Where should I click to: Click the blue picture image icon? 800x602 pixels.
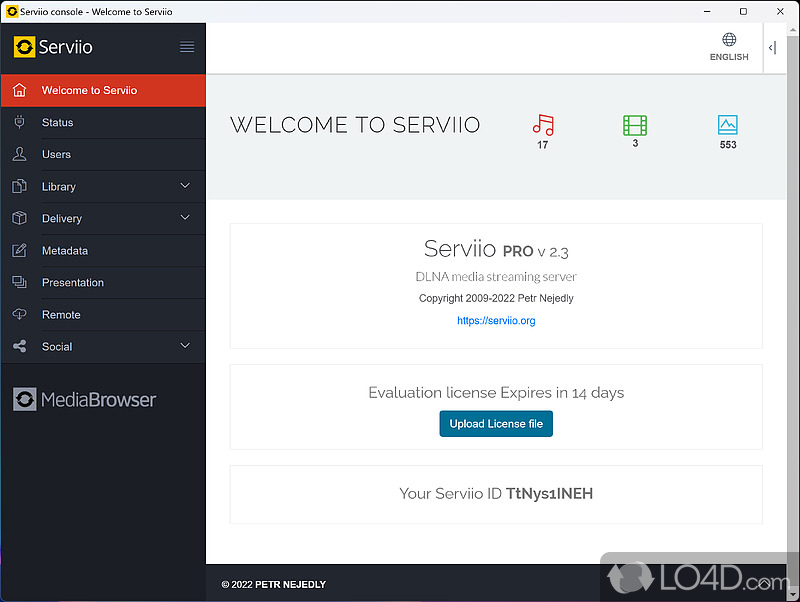[728, 125]
